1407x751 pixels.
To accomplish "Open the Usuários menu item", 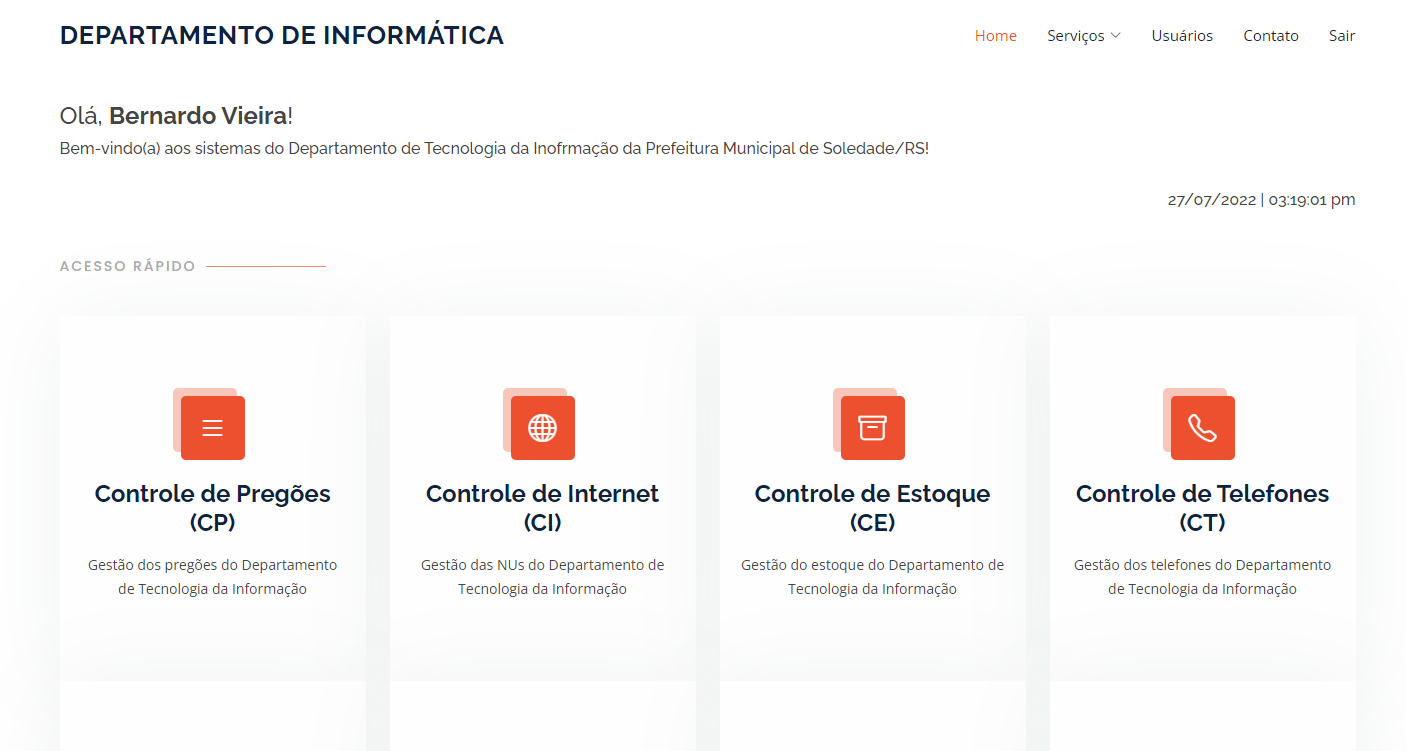I will (x=1181, y=36).
